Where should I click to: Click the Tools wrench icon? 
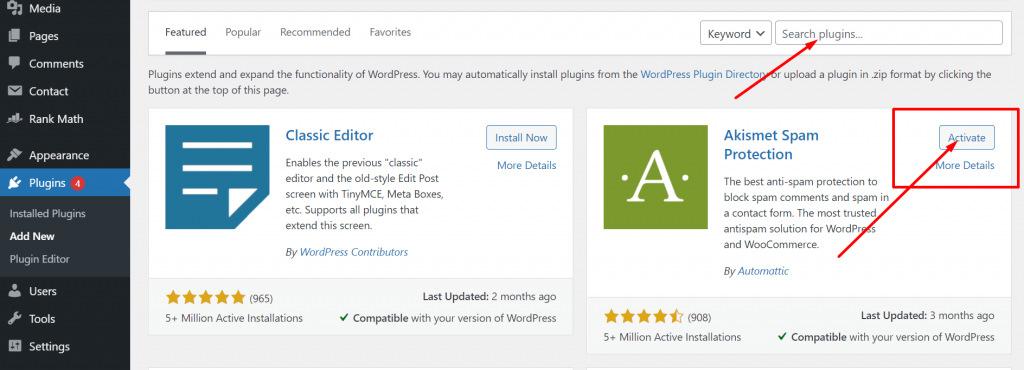coord(14,318)
